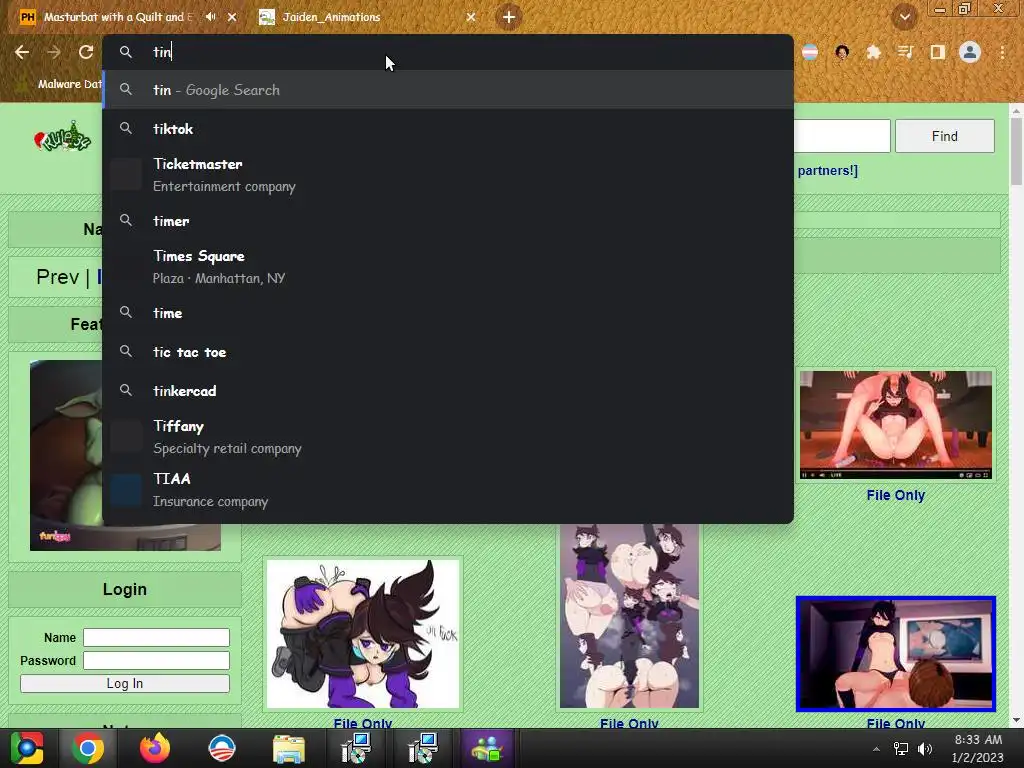The image size is (1024, 768).
Task: Open the second installer taskbar icon
Action: 423,748
